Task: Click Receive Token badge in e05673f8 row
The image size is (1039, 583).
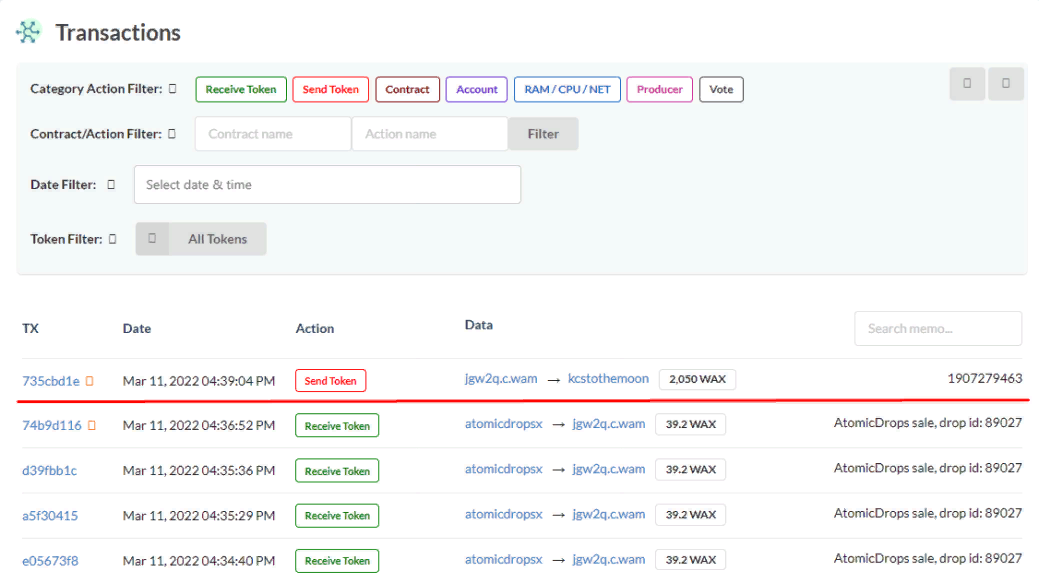Action: (337, 560)
